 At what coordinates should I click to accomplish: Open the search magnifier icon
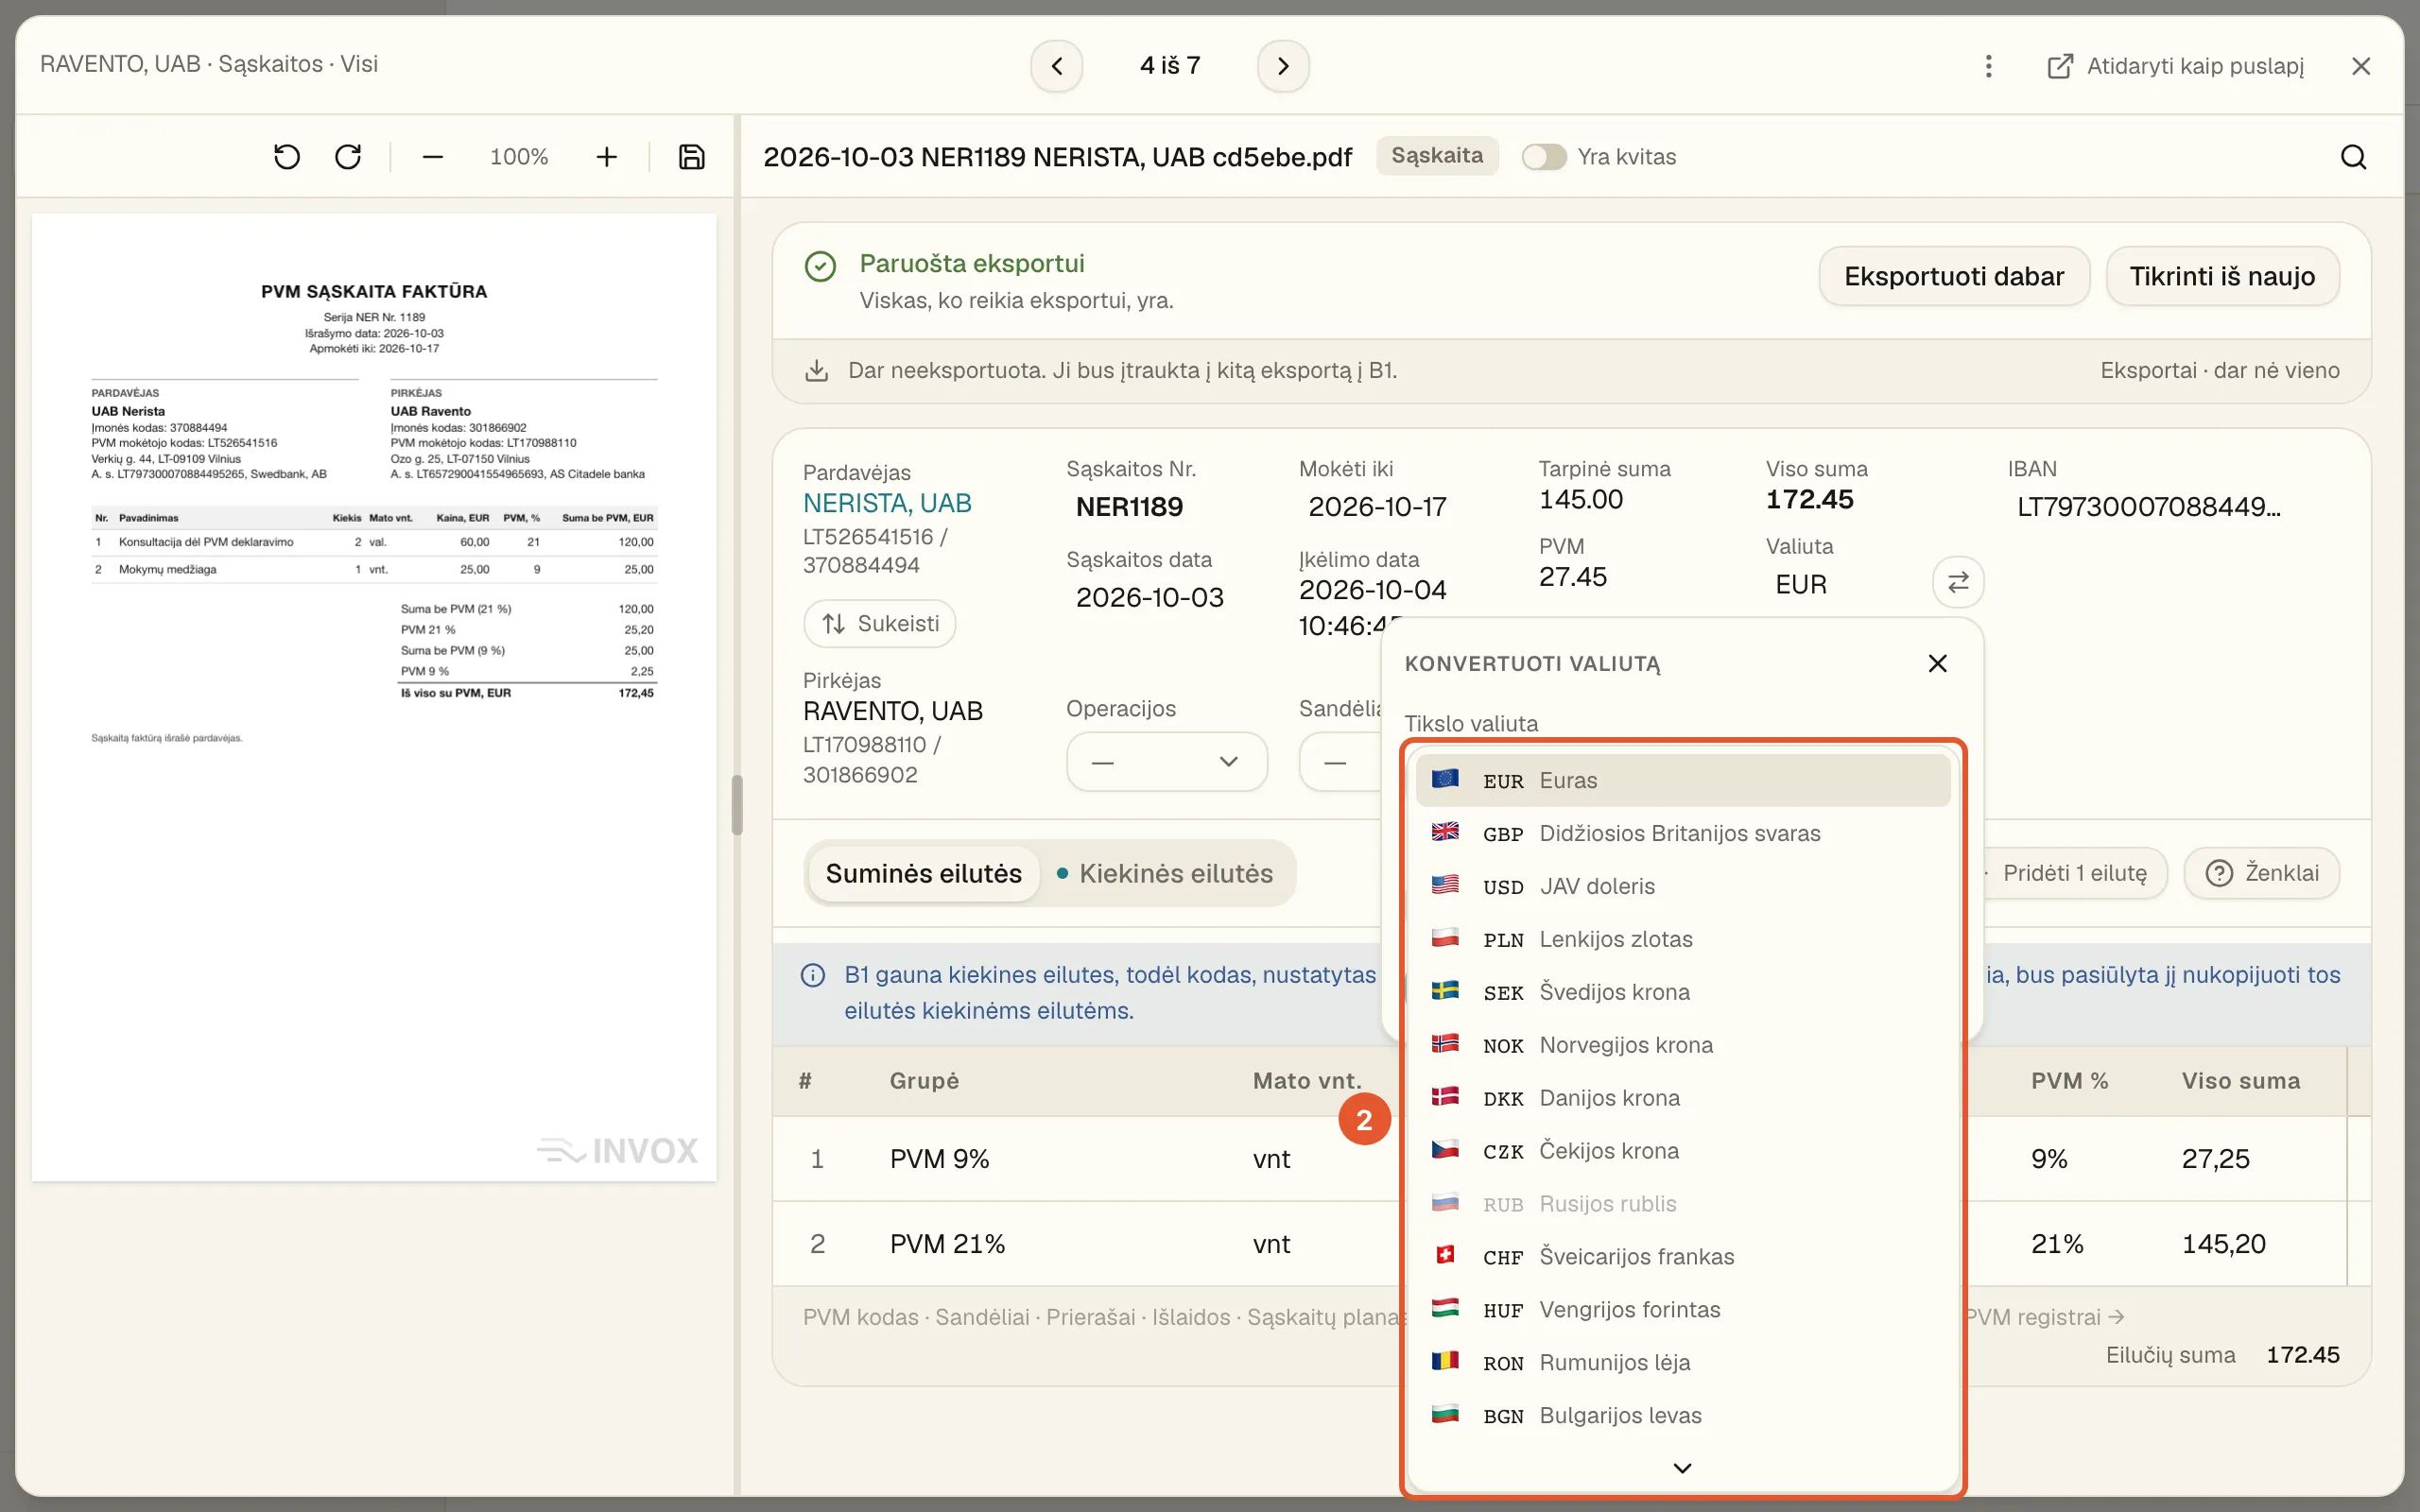[x=2353, y=157]
